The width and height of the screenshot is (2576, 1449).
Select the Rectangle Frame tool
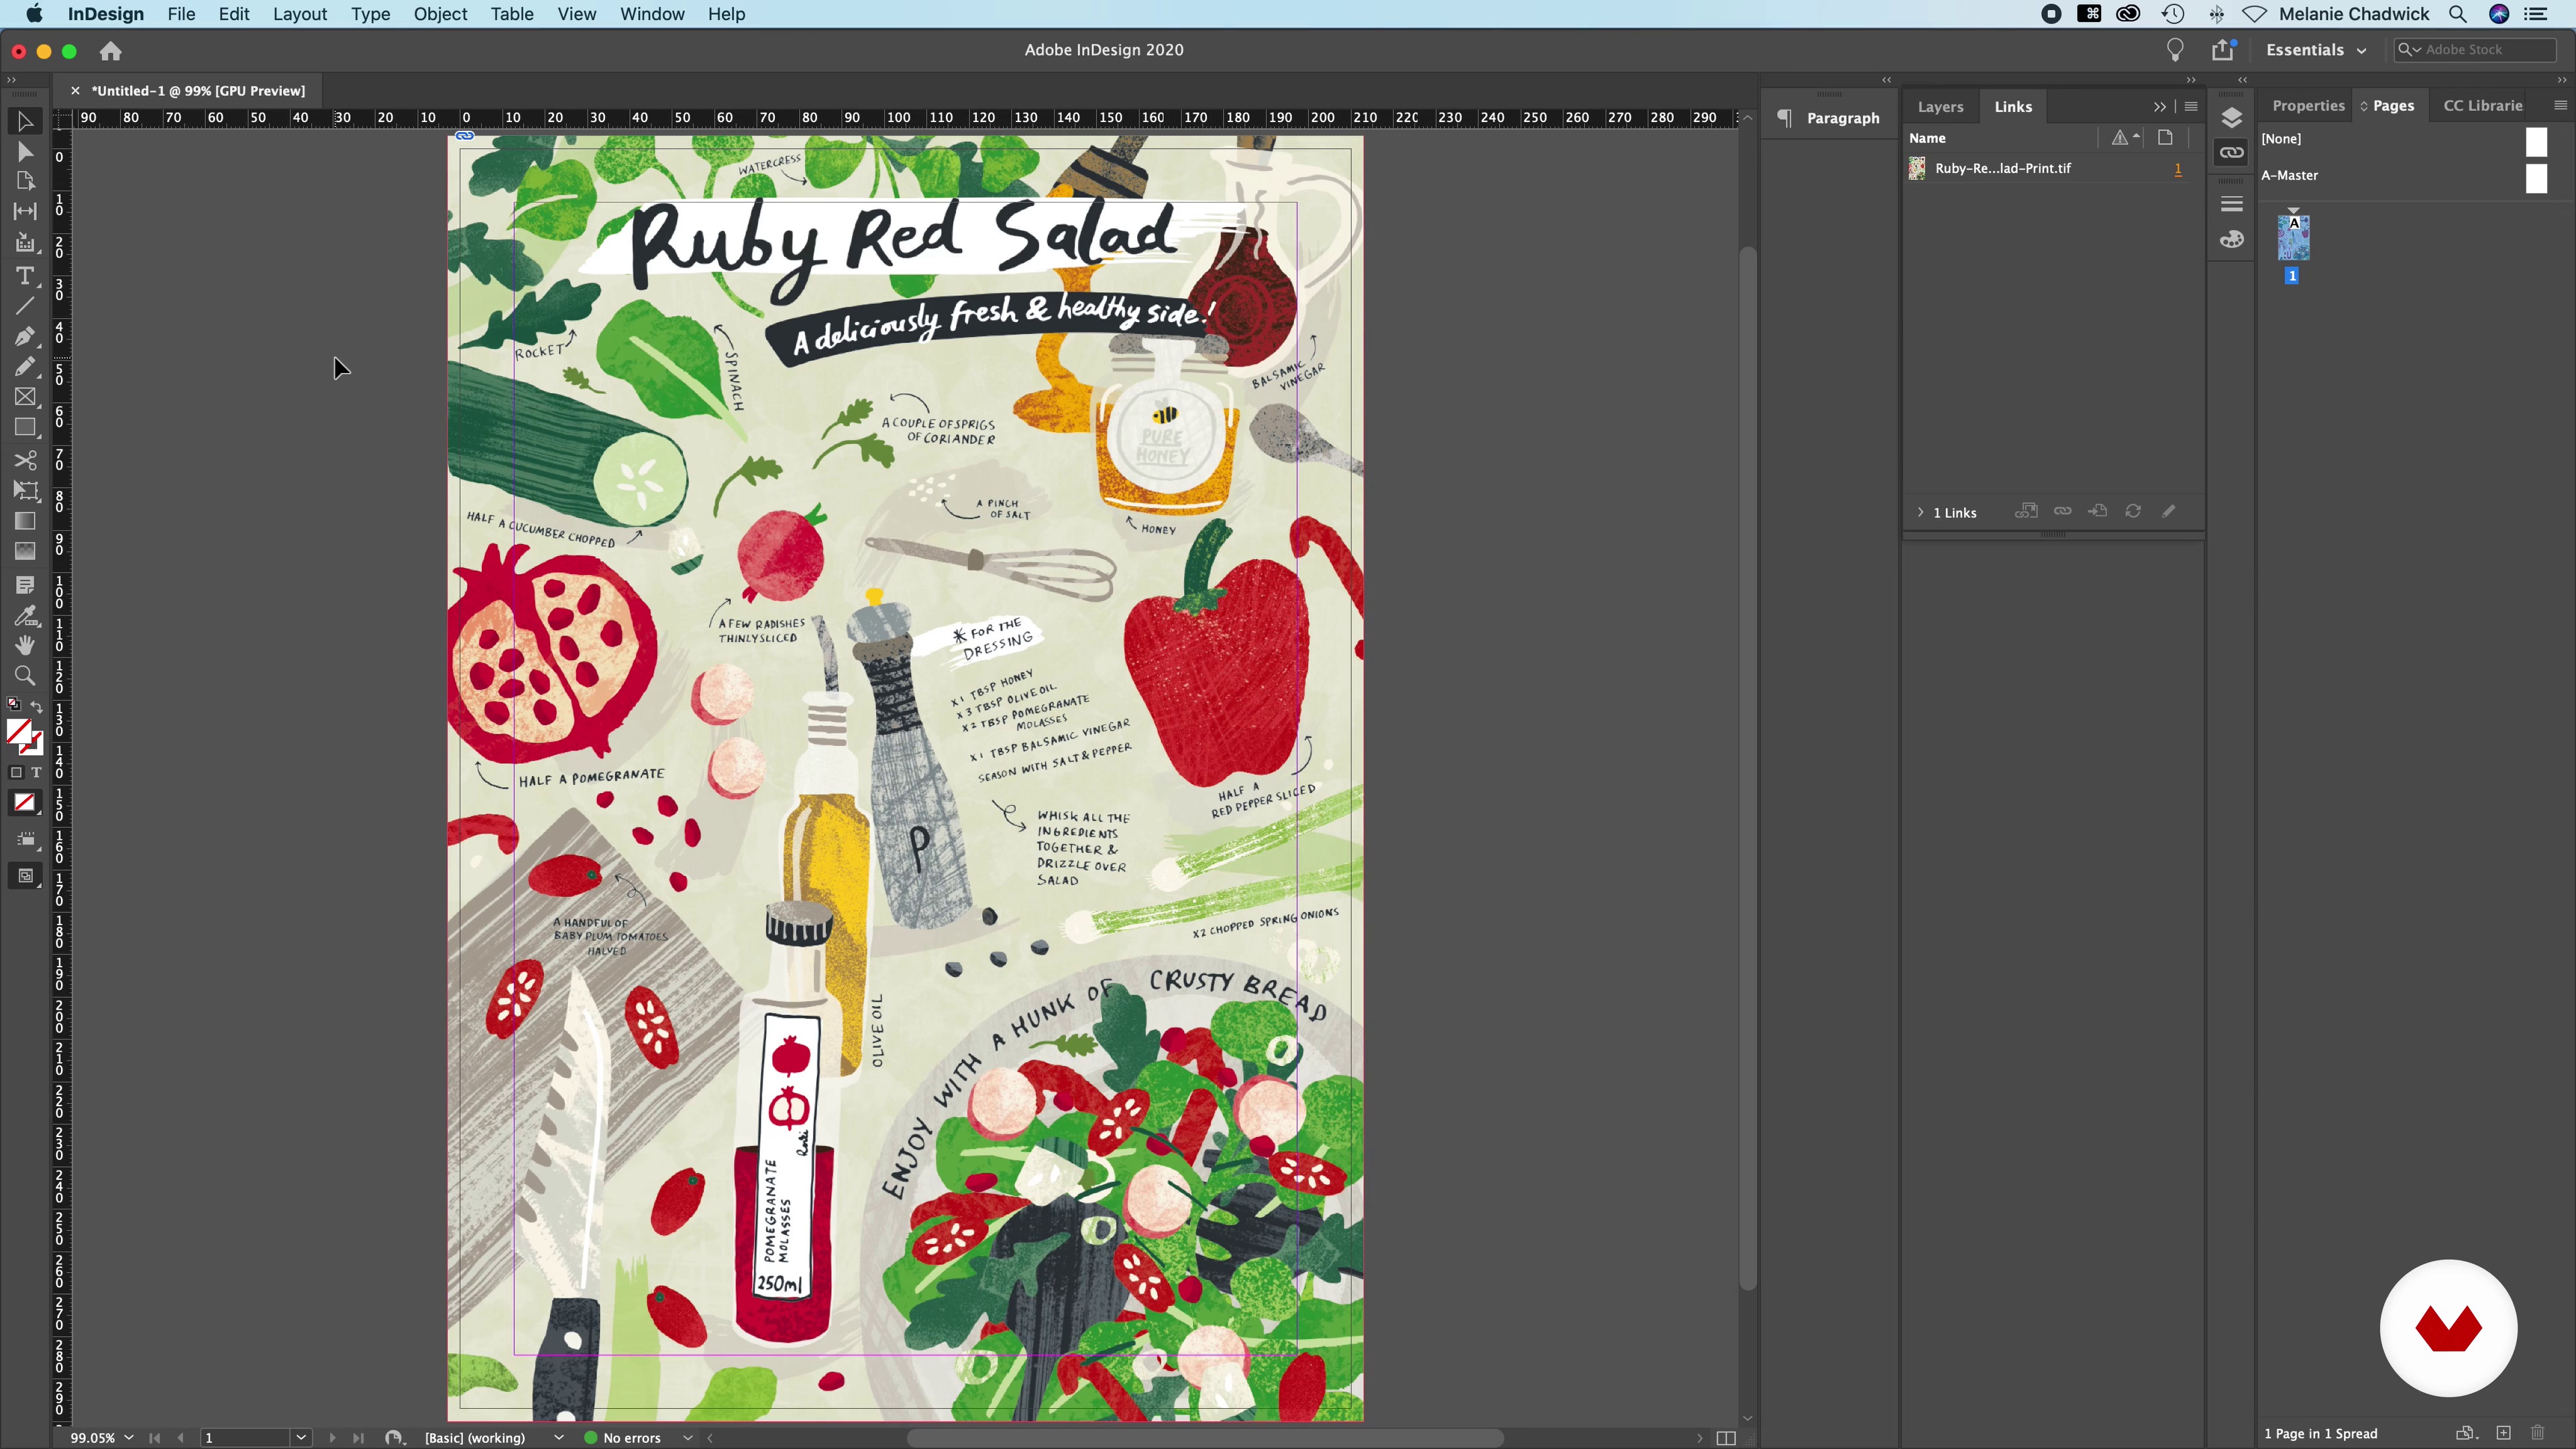(25, 397)
